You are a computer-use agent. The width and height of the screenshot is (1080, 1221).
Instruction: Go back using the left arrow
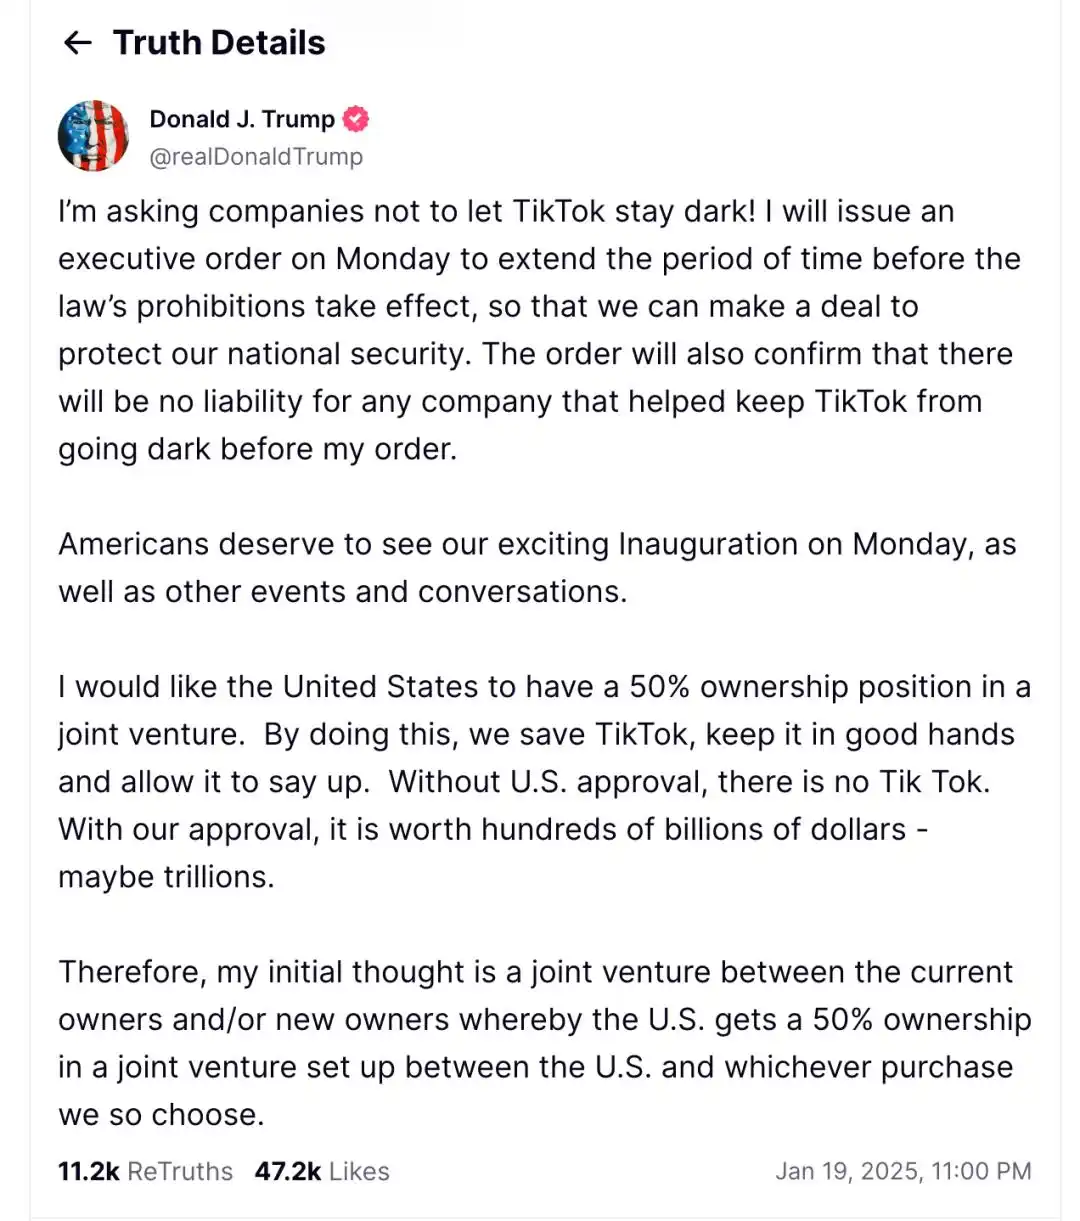tap(77, 43)
